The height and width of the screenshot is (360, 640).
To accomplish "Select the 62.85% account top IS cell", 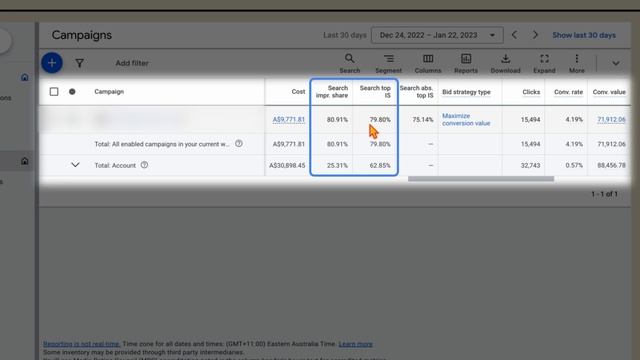I will click(380, 165).
